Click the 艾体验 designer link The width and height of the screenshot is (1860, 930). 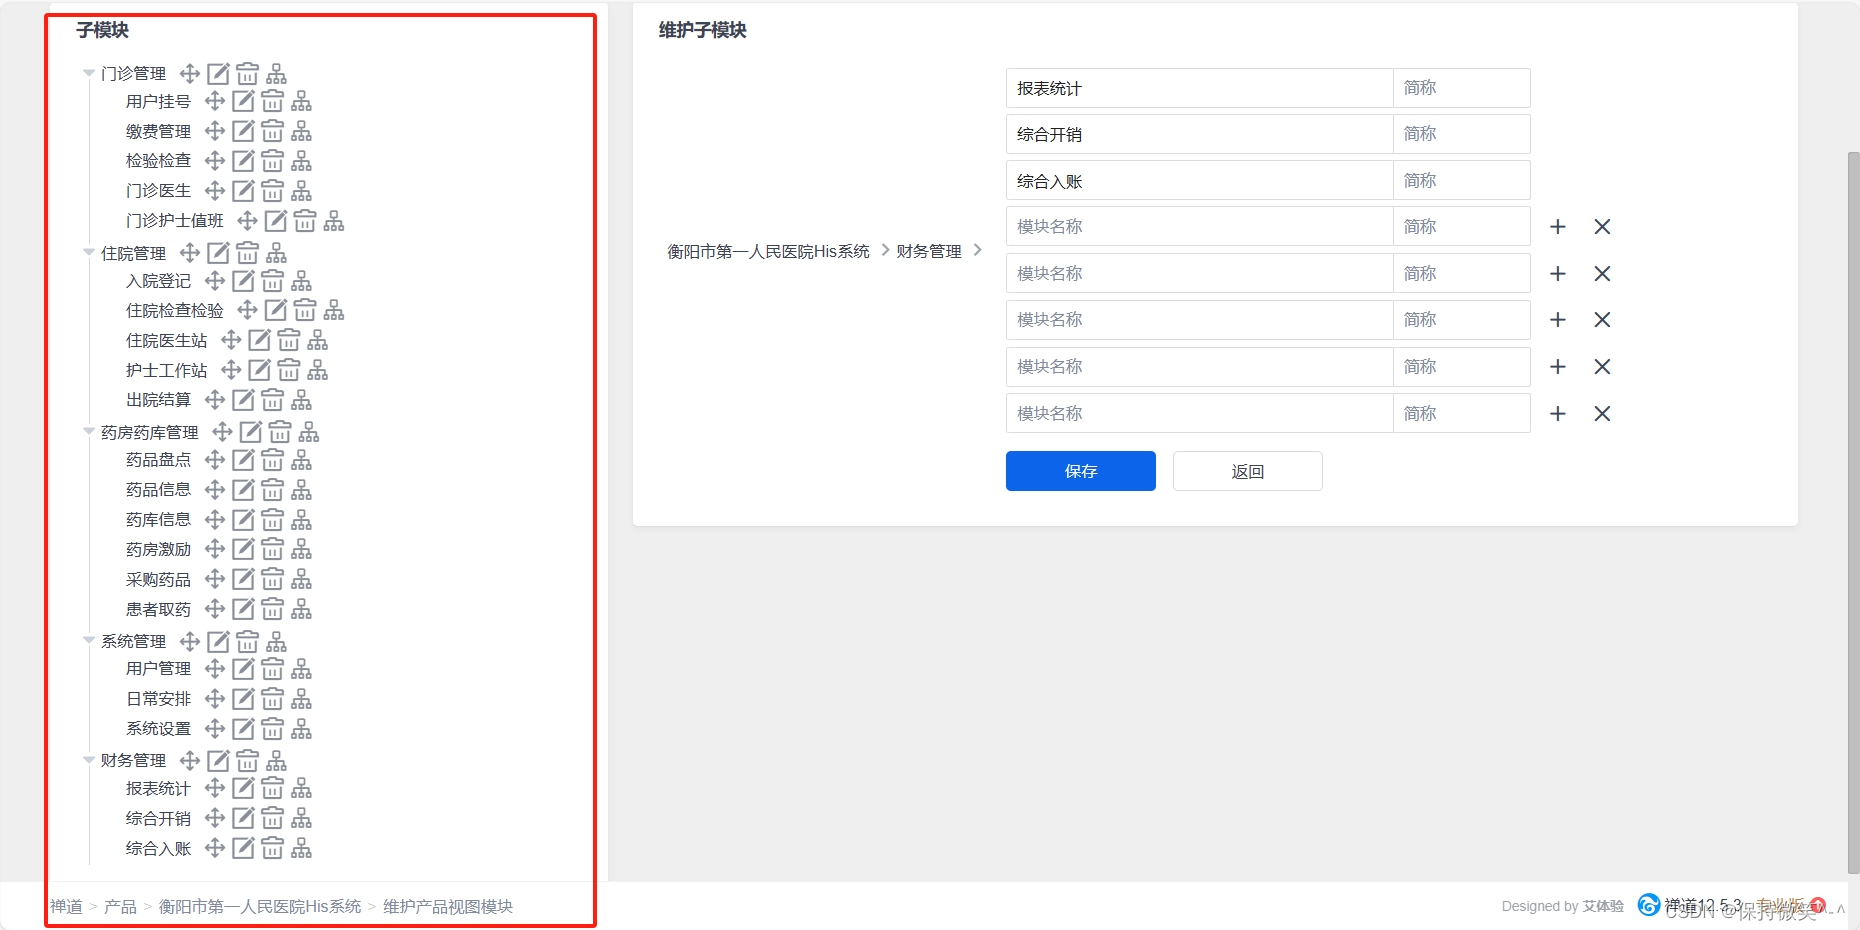(x=1603, y=906)
